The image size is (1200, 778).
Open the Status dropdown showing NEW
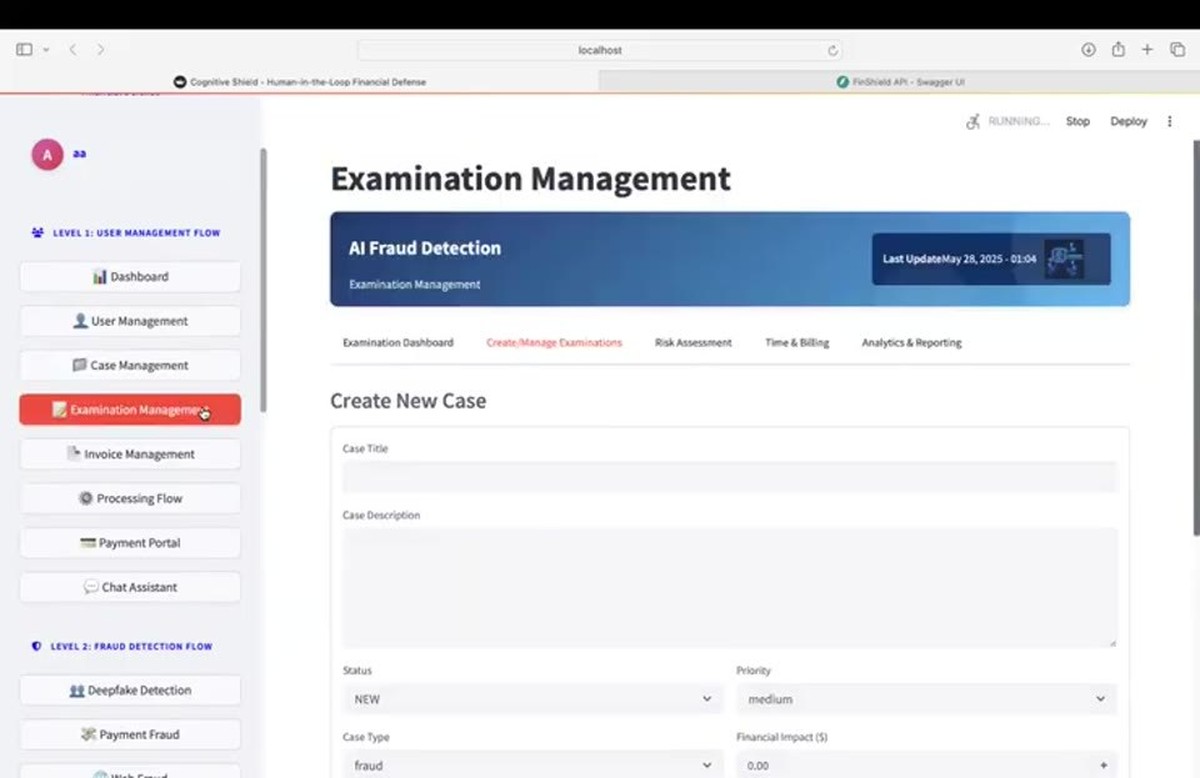coord(533,699)
